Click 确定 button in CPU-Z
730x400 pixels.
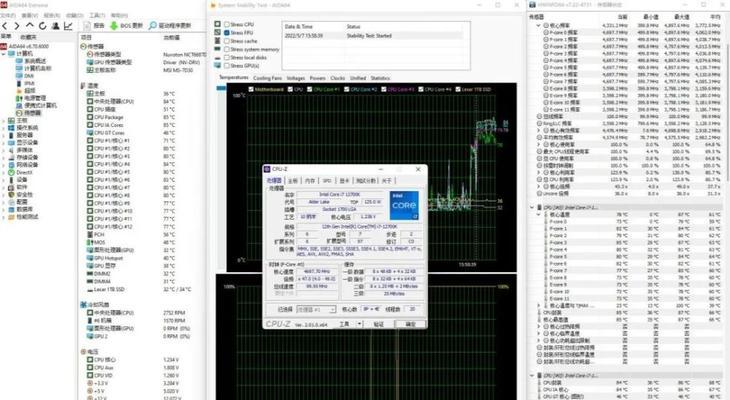tap(410, 324)
